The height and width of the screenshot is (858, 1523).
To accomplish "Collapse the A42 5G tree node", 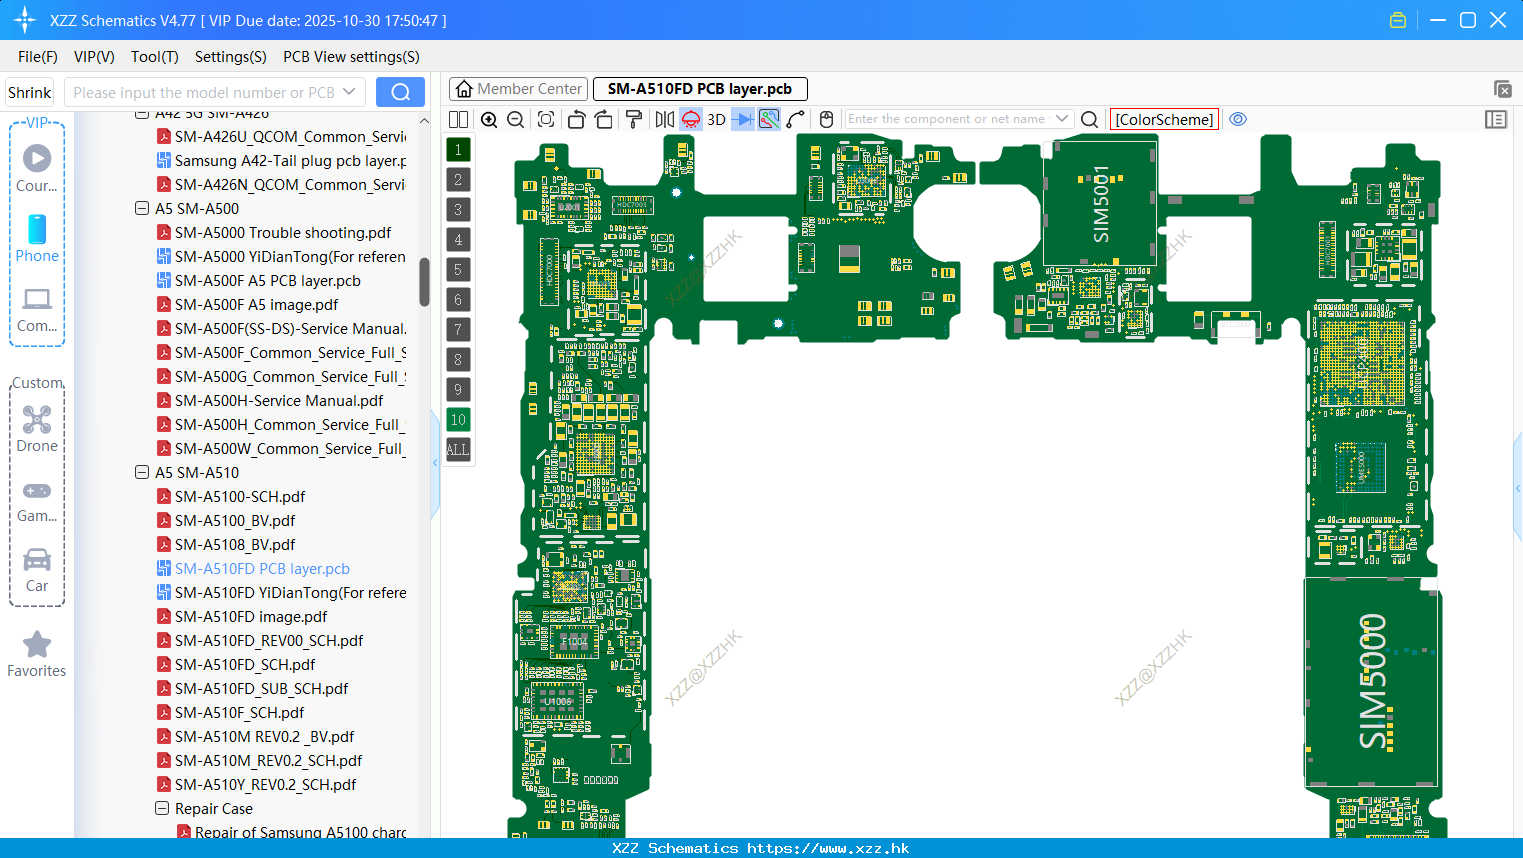I will 142,114.
